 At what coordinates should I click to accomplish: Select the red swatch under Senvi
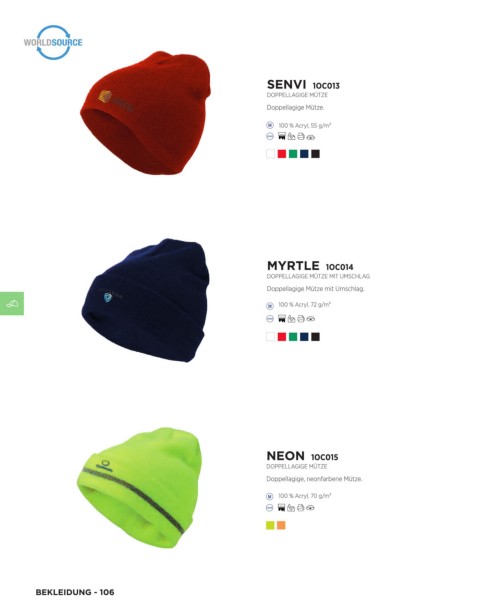[282, 154]
